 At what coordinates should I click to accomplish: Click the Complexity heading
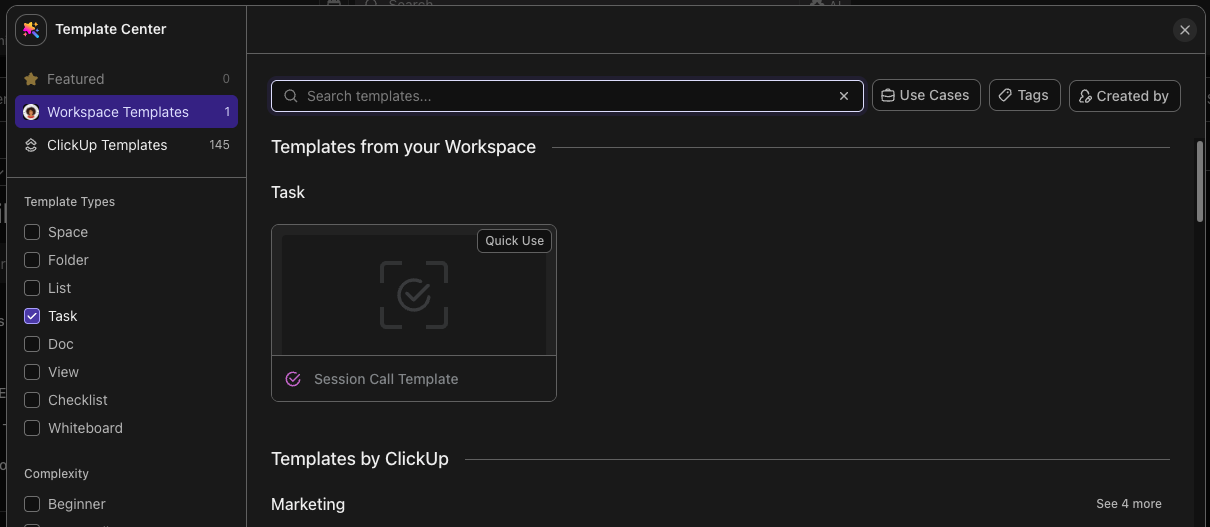point(57,474)
